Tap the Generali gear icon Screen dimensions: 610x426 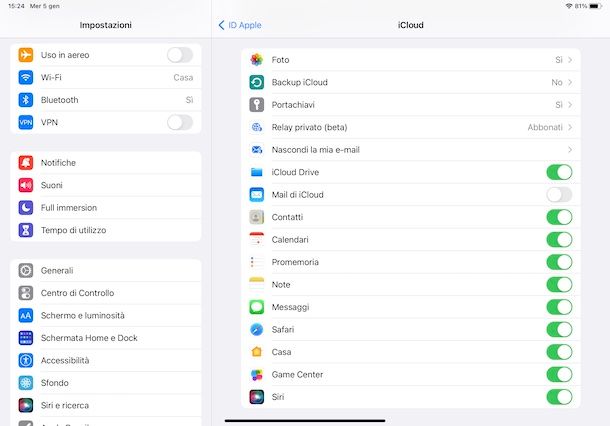point(26,270)
